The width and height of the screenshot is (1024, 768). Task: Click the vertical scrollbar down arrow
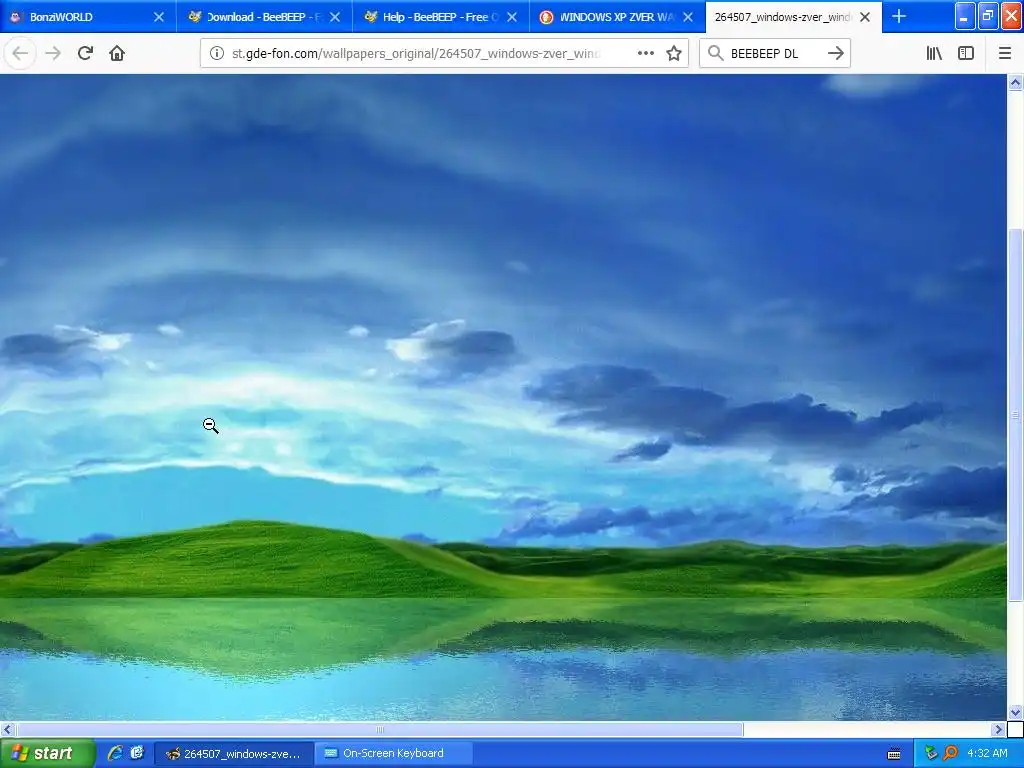tap(1015, 712)
